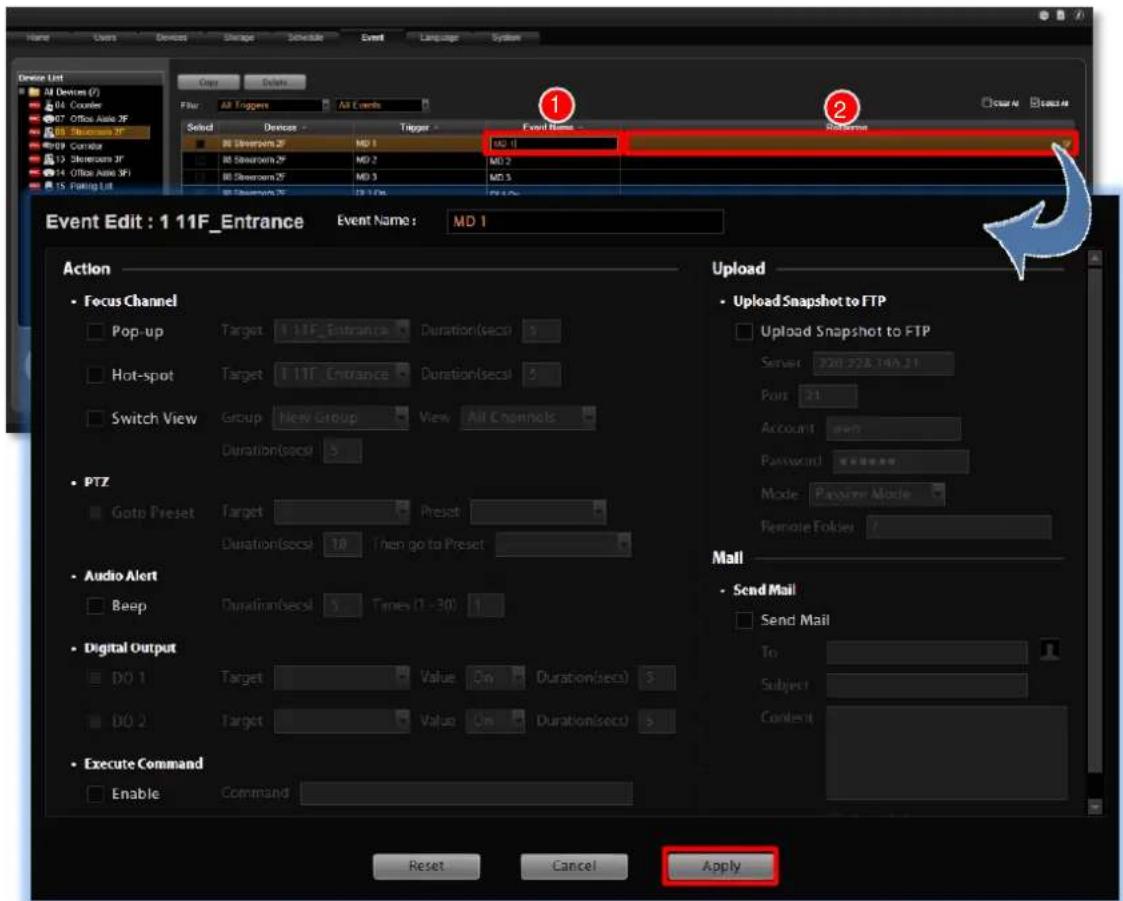Click the Event Edit scrollbar up arrow
Screen dimensions: 1123x901
pyautogui.click(x=1094, y=259)
